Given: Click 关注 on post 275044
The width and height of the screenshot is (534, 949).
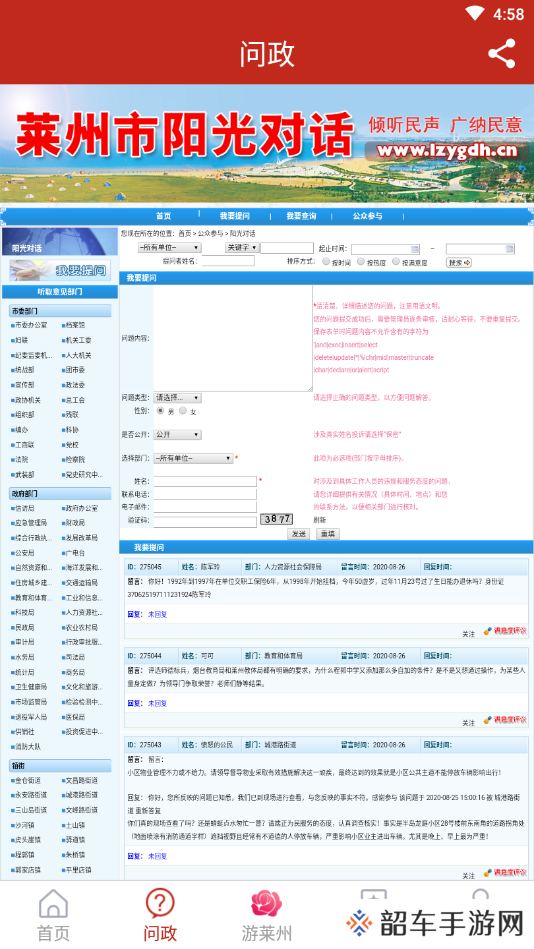Looking at the screenshot, I should coord(469,723).
